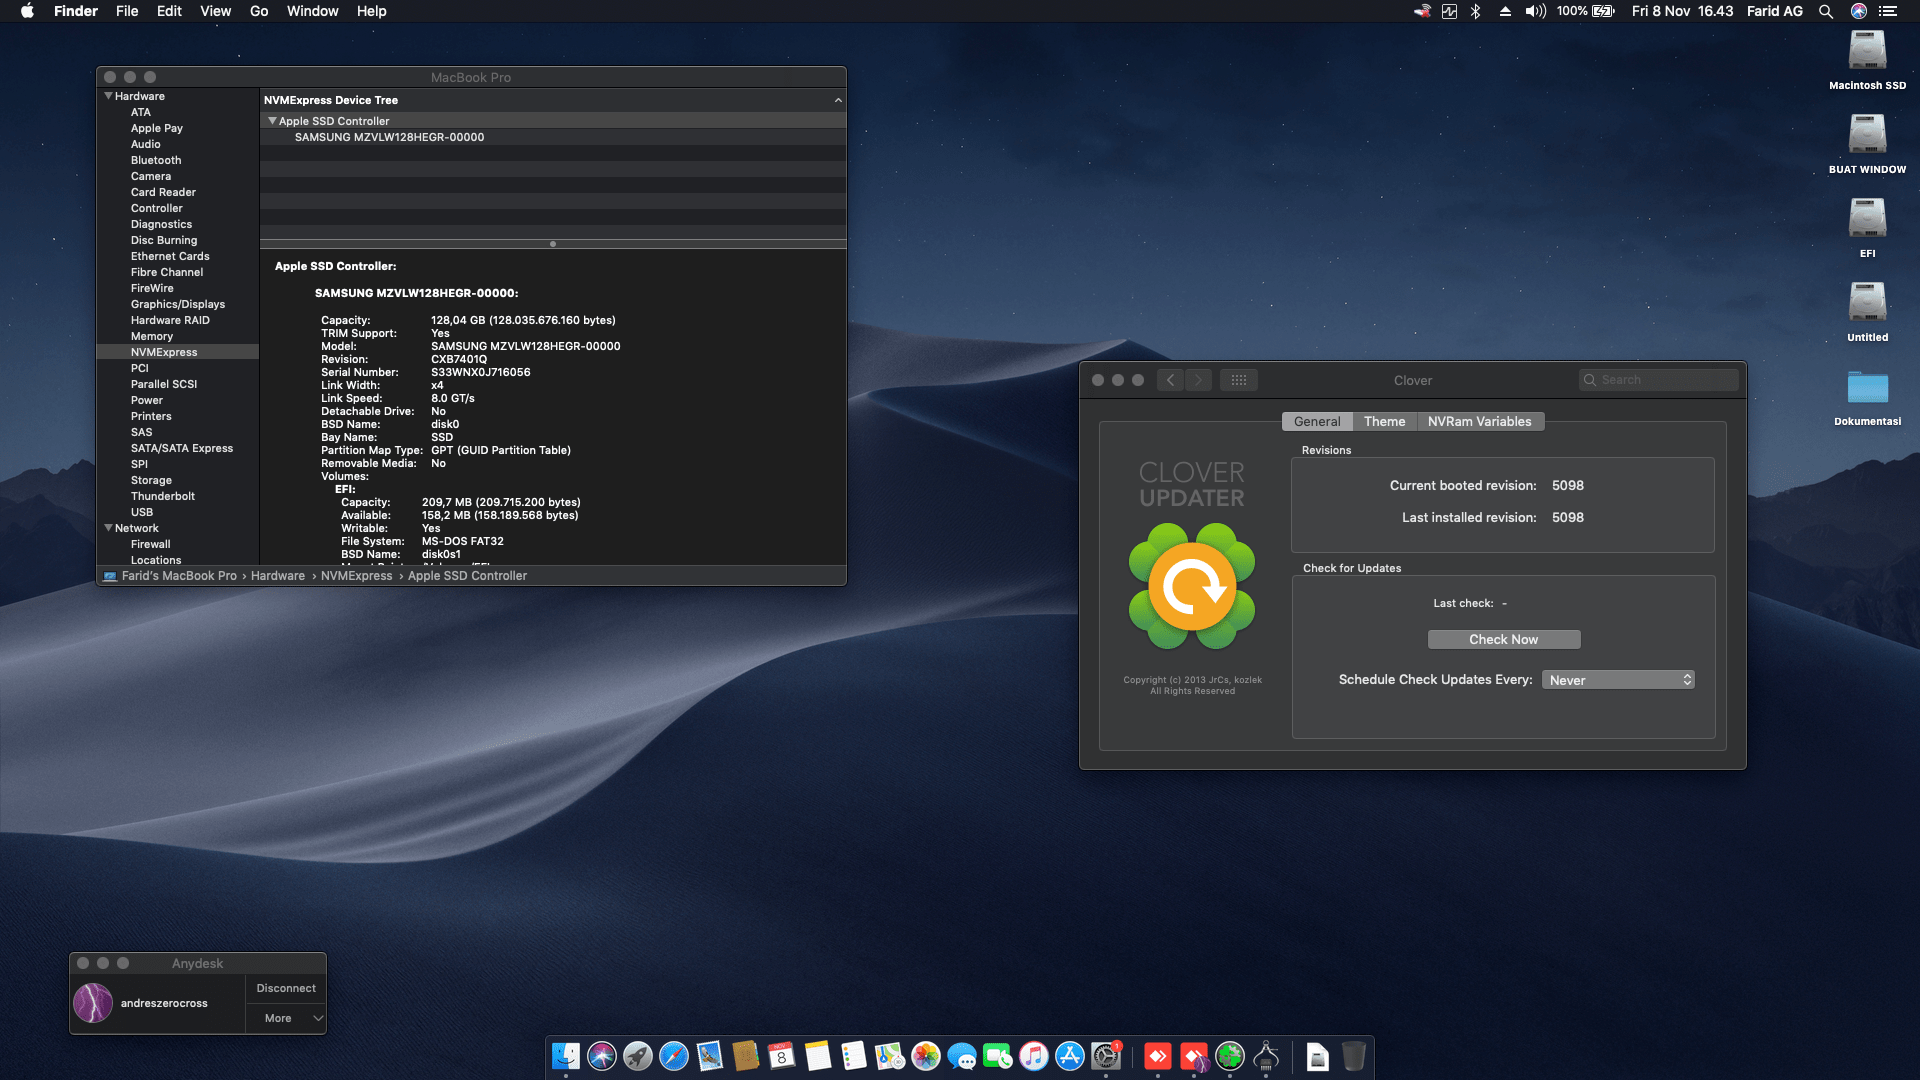Open the App Store from the Dock
1920x1080 pixels.
point(1071,1057)
